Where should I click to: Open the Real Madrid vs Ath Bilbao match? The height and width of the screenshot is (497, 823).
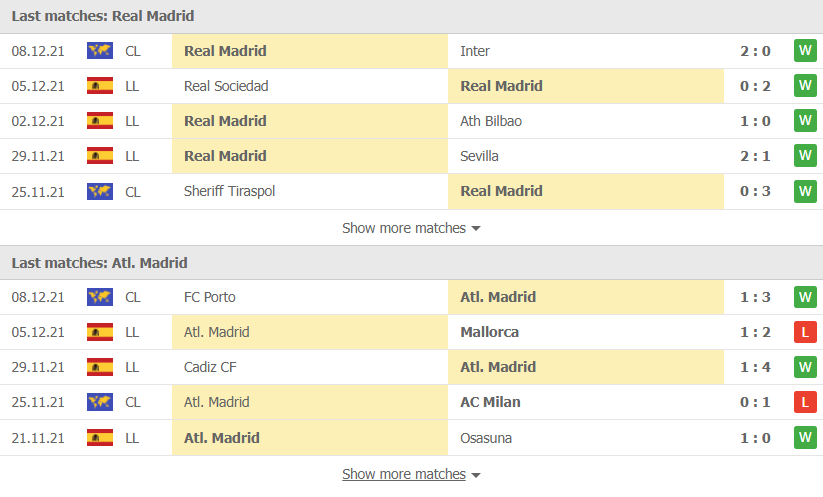[412, 121]
